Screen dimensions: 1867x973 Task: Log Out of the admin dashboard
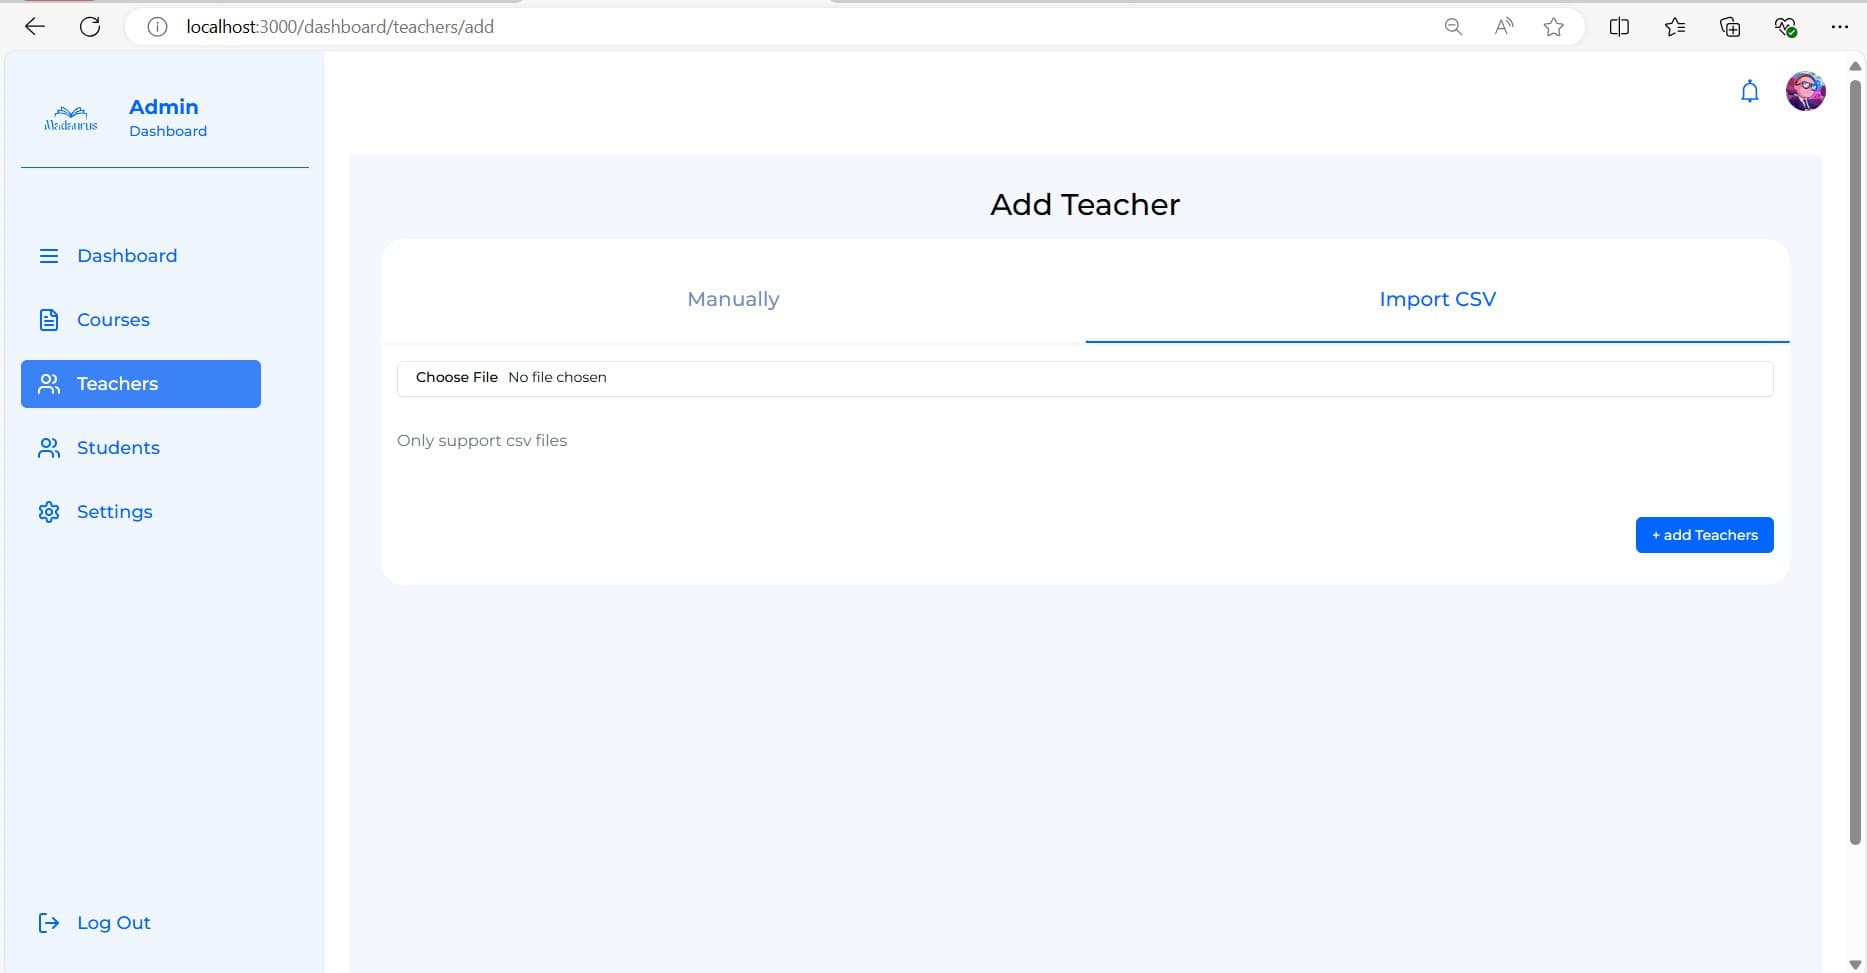click(113, 923)
